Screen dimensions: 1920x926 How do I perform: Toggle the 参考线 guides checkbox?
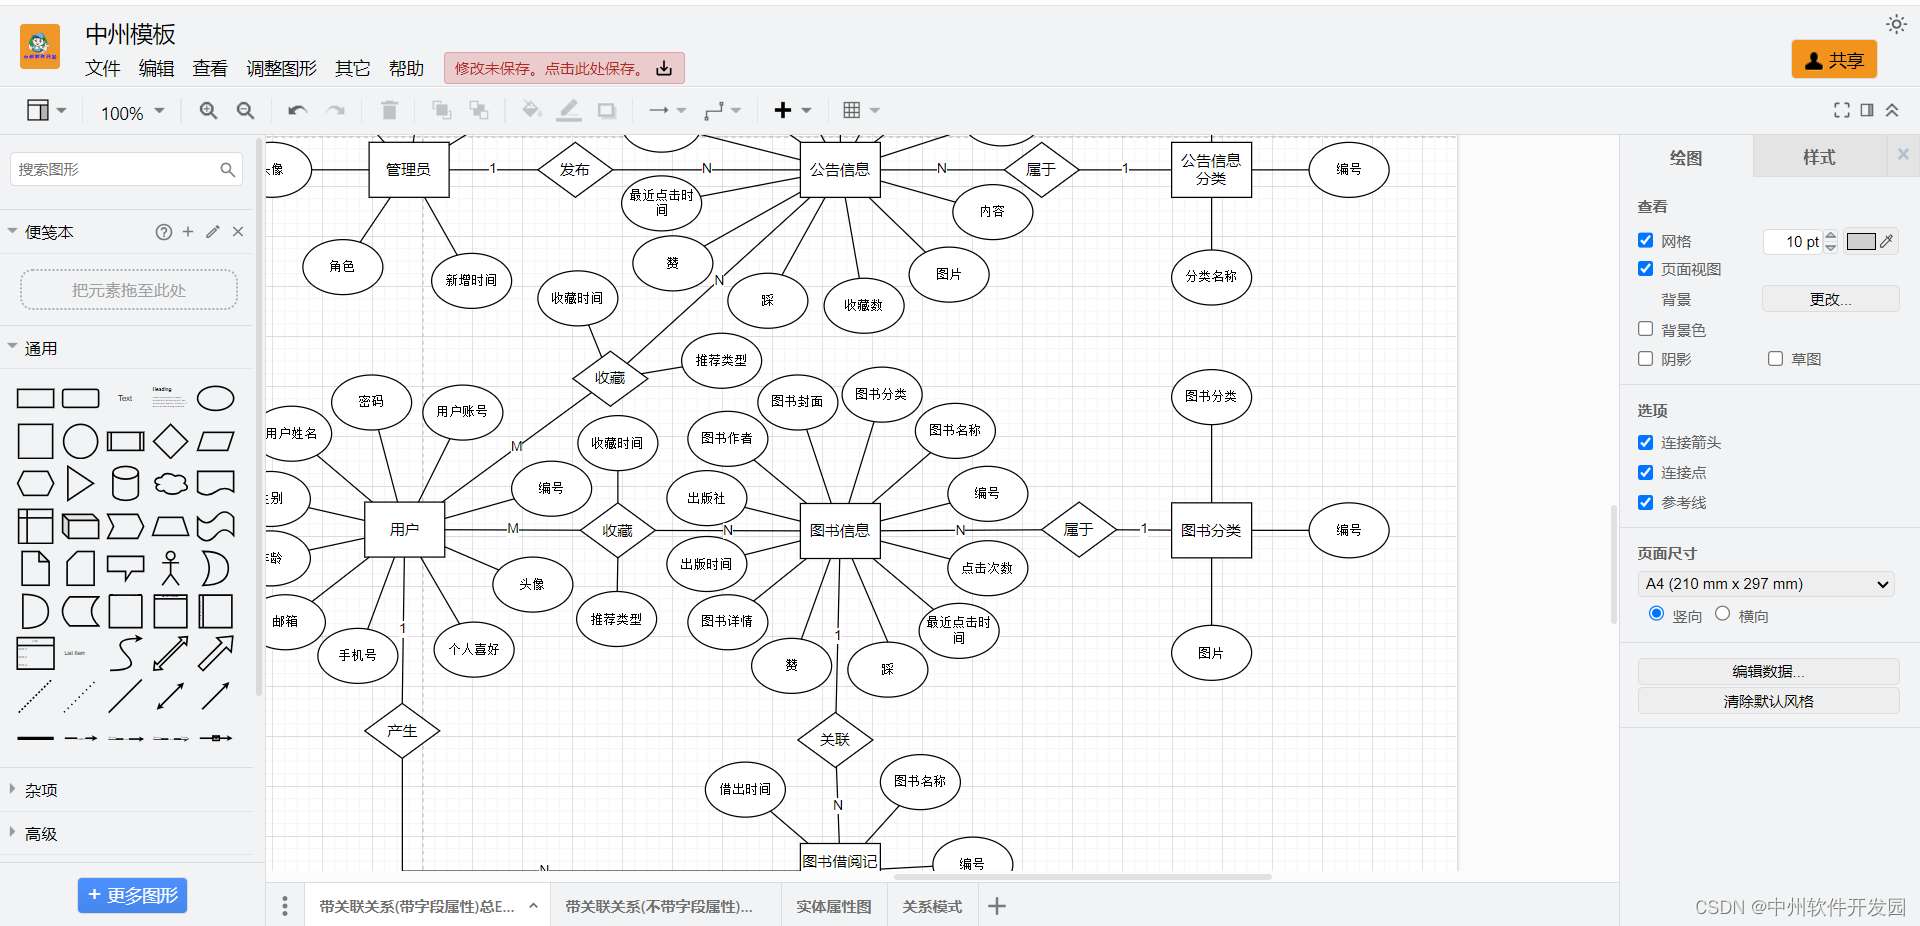point(1645,502)
